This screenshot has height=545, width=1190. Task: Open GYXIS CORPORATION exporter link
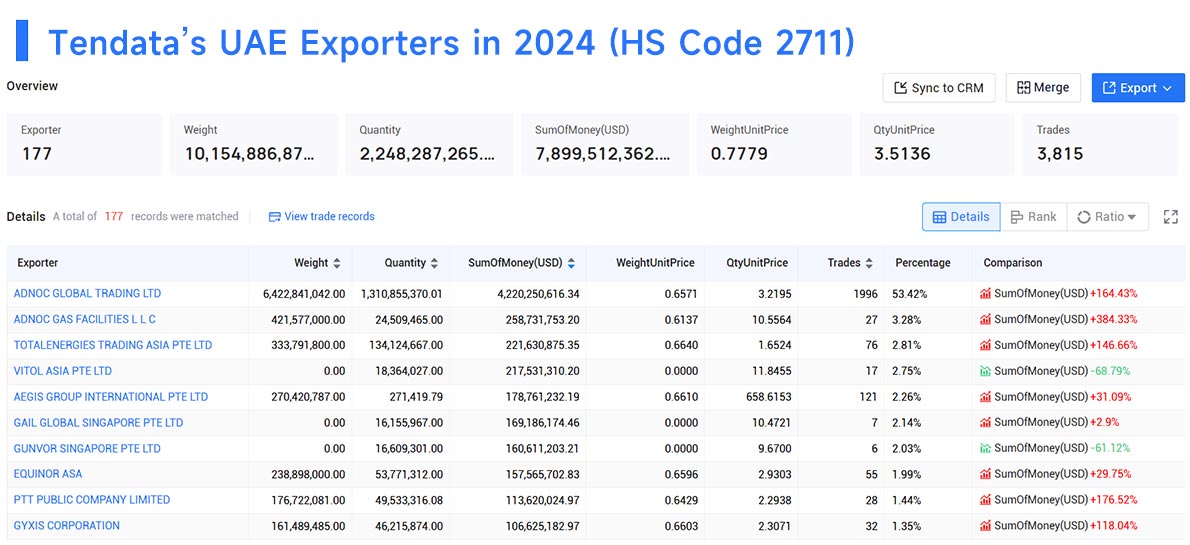(x=67, y=525)
